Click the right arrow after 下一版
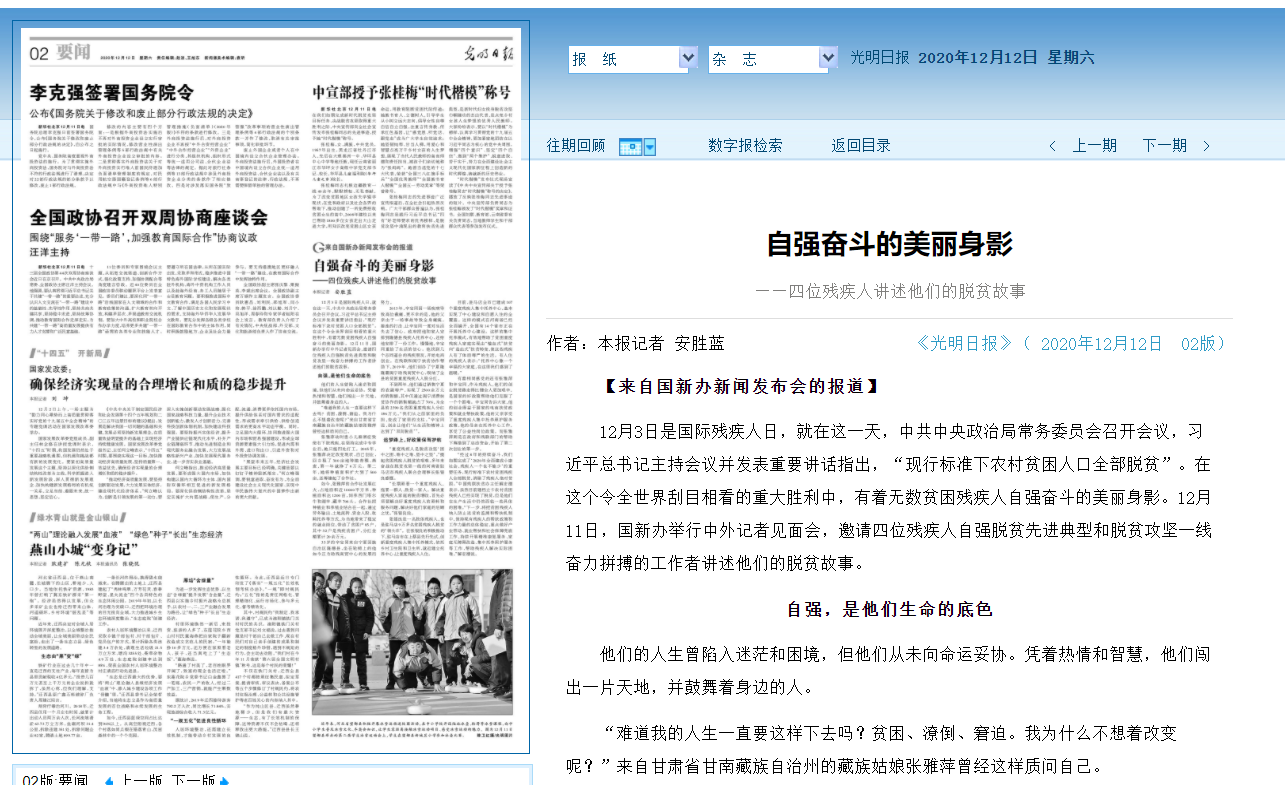 point(224,779)
